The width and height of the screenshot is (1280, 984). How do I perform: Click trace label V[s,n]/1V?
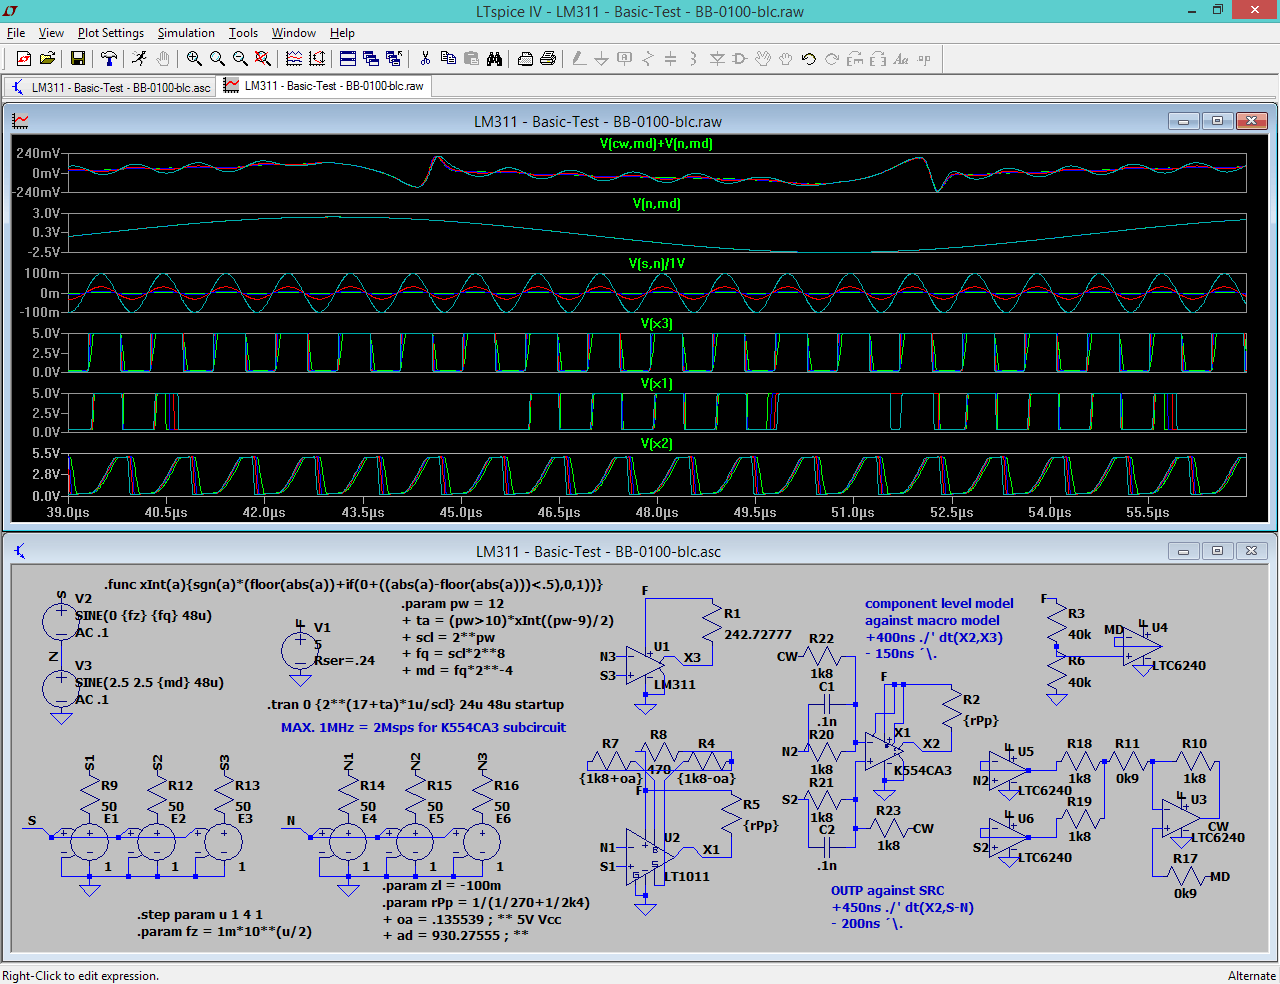click(656, 264)
